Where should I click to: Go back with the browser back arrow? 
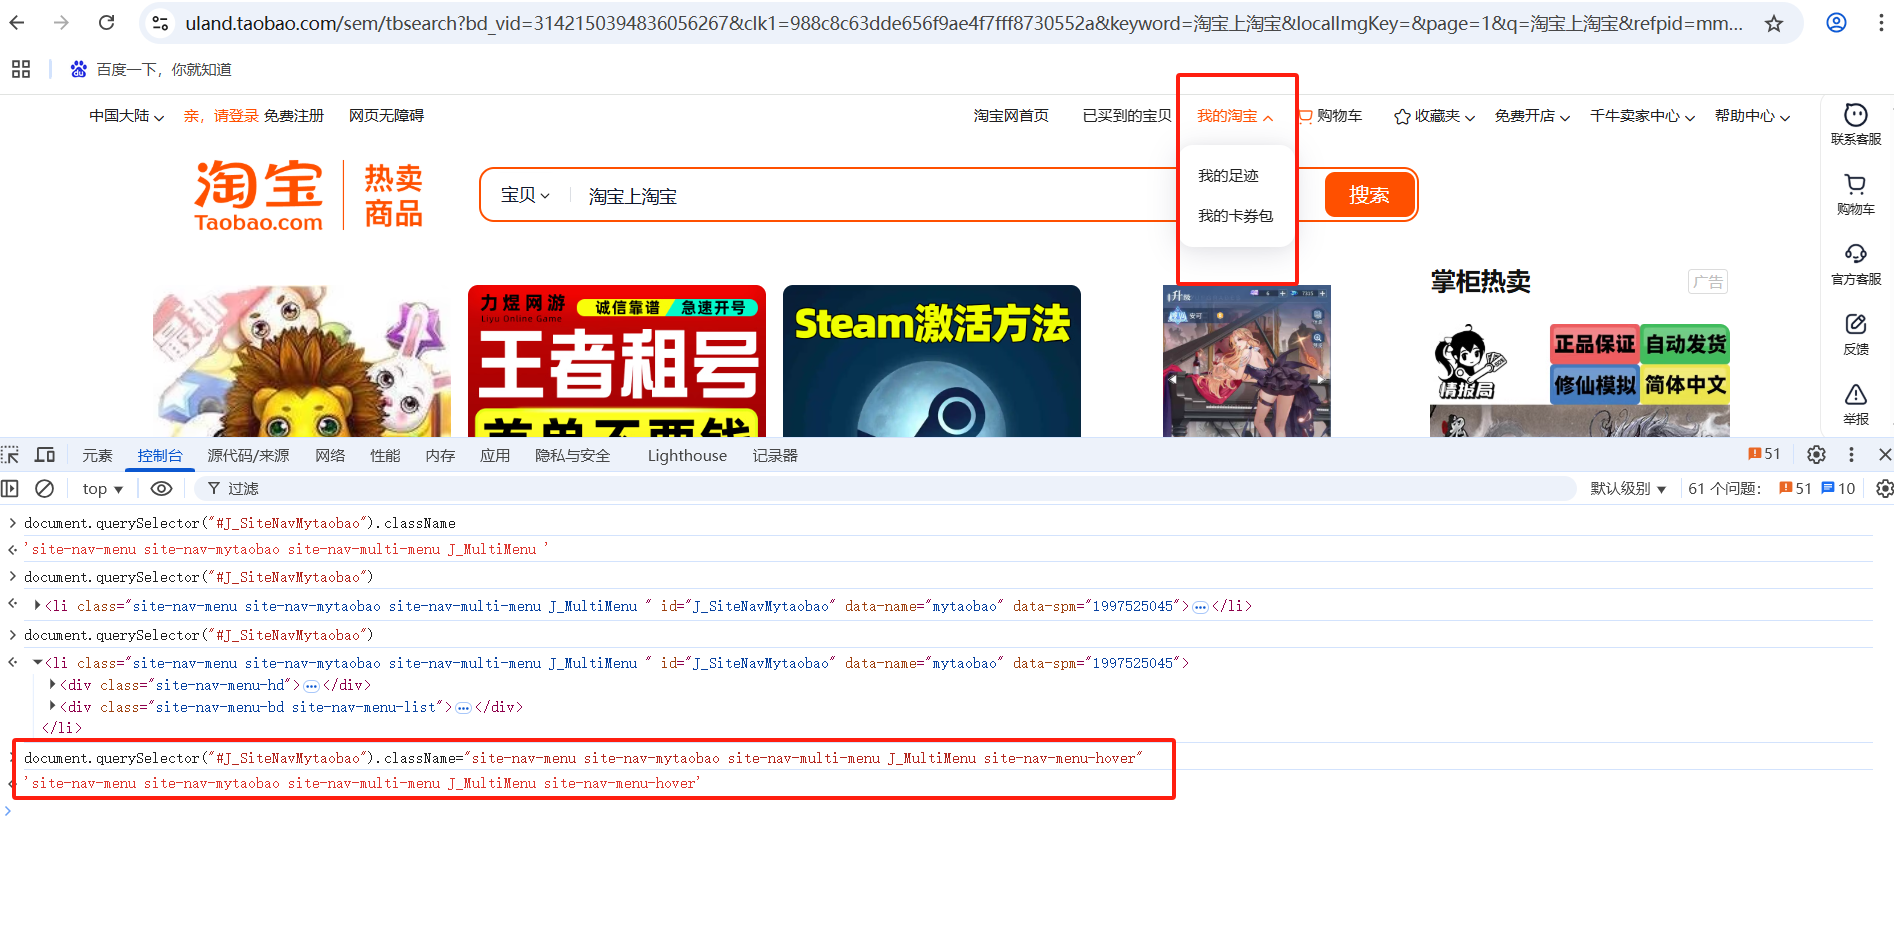(17, 23)
